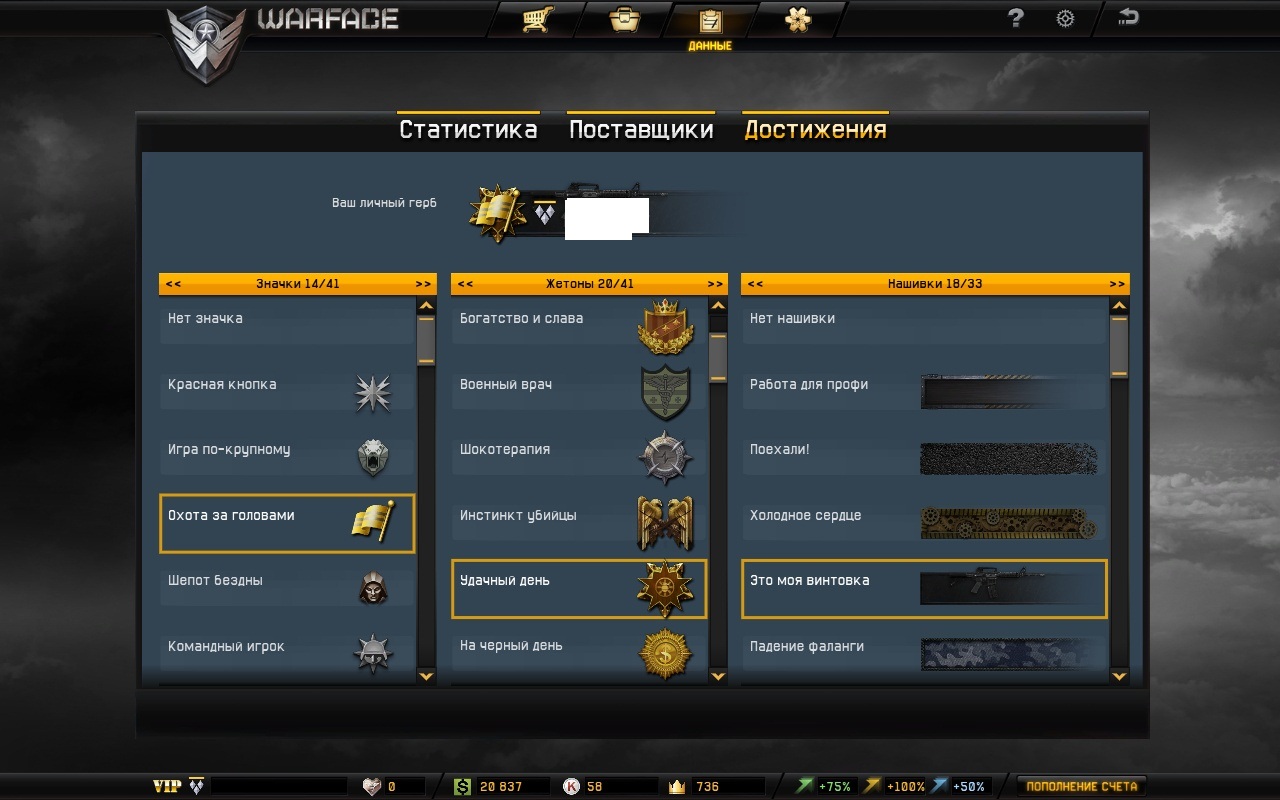Image resolution: width=1280 pixels, height=800 pixels.
Task: Click scroll down arrow in Жетоны list
Action: 718,676
